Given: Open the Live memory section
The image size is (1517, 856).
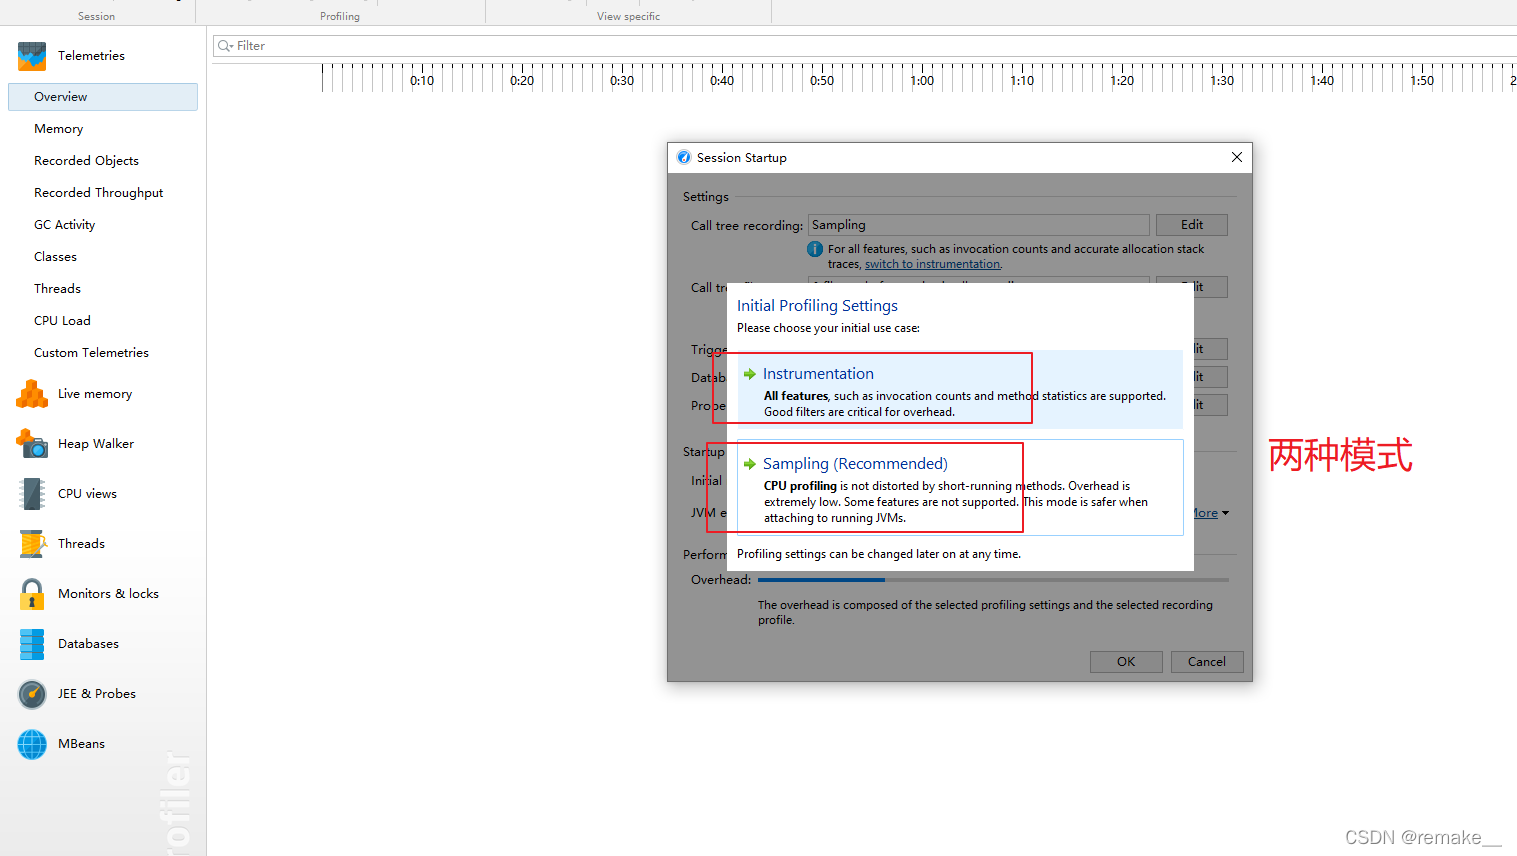Looking at the screenshot, I should [95, 394].
